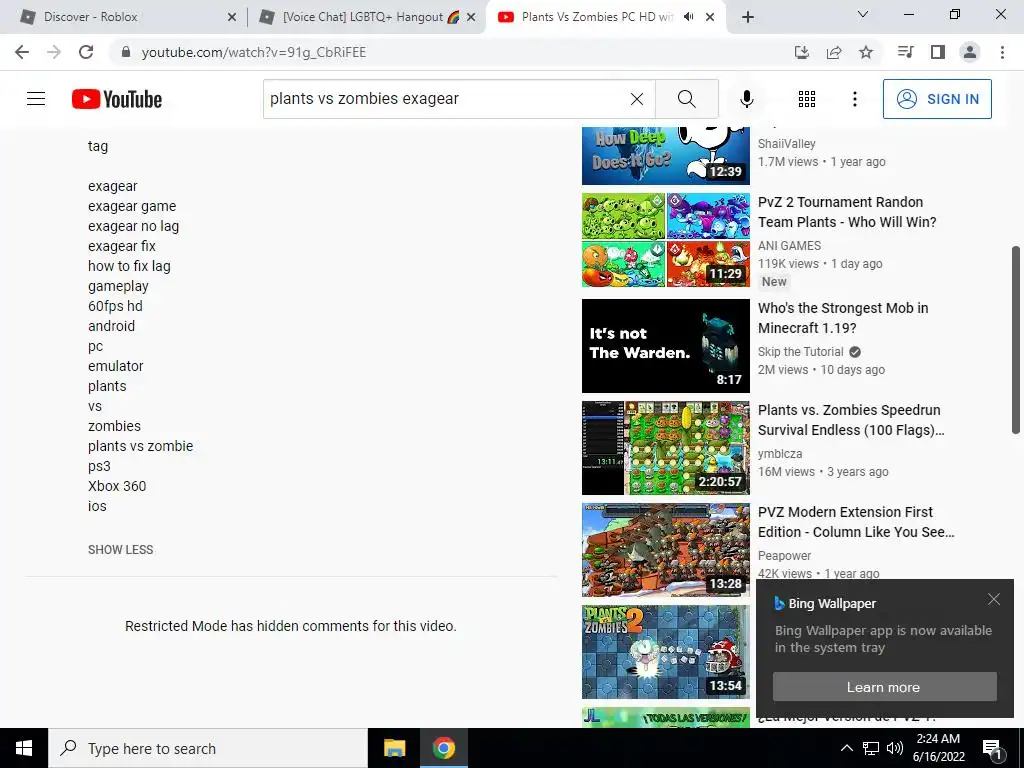The image size is (1024, 768).
Task: Click the Chrome taskbar icon
Action: pyautogui.click(x=443, y=748)
